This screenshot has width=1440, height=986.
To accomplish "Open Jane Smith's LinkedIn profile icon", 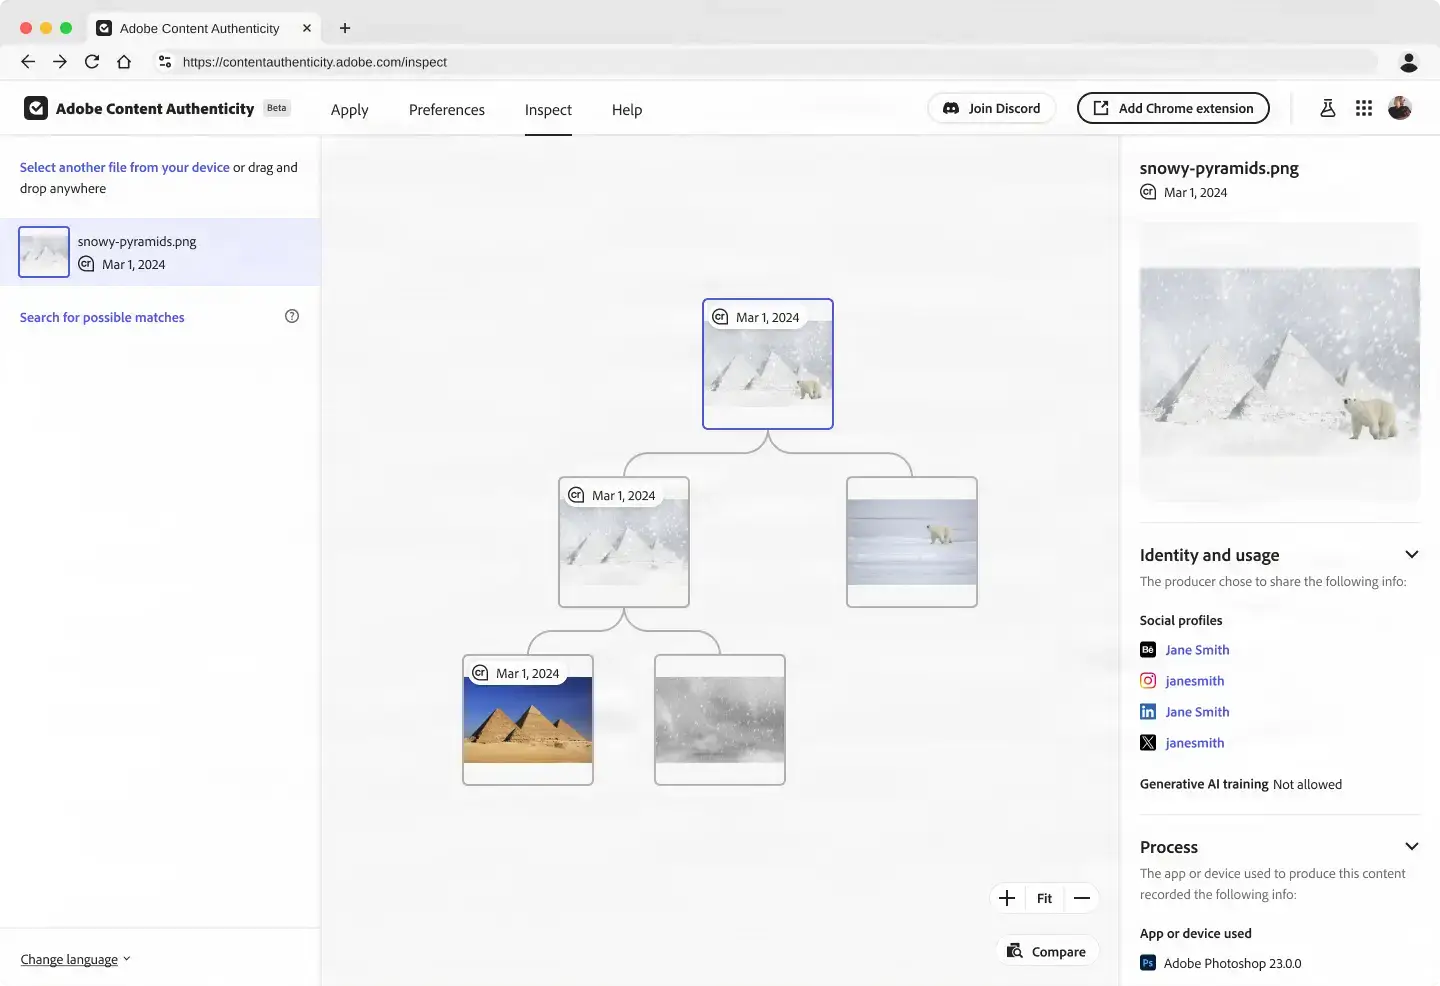I will click(1146, 711).
